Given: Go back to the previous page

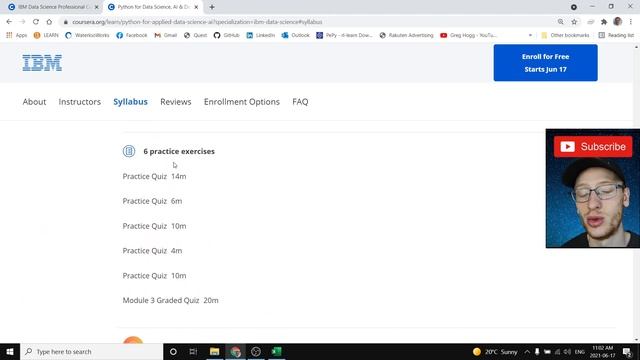Looking at the screenshot, I should (x=9, y=22).
